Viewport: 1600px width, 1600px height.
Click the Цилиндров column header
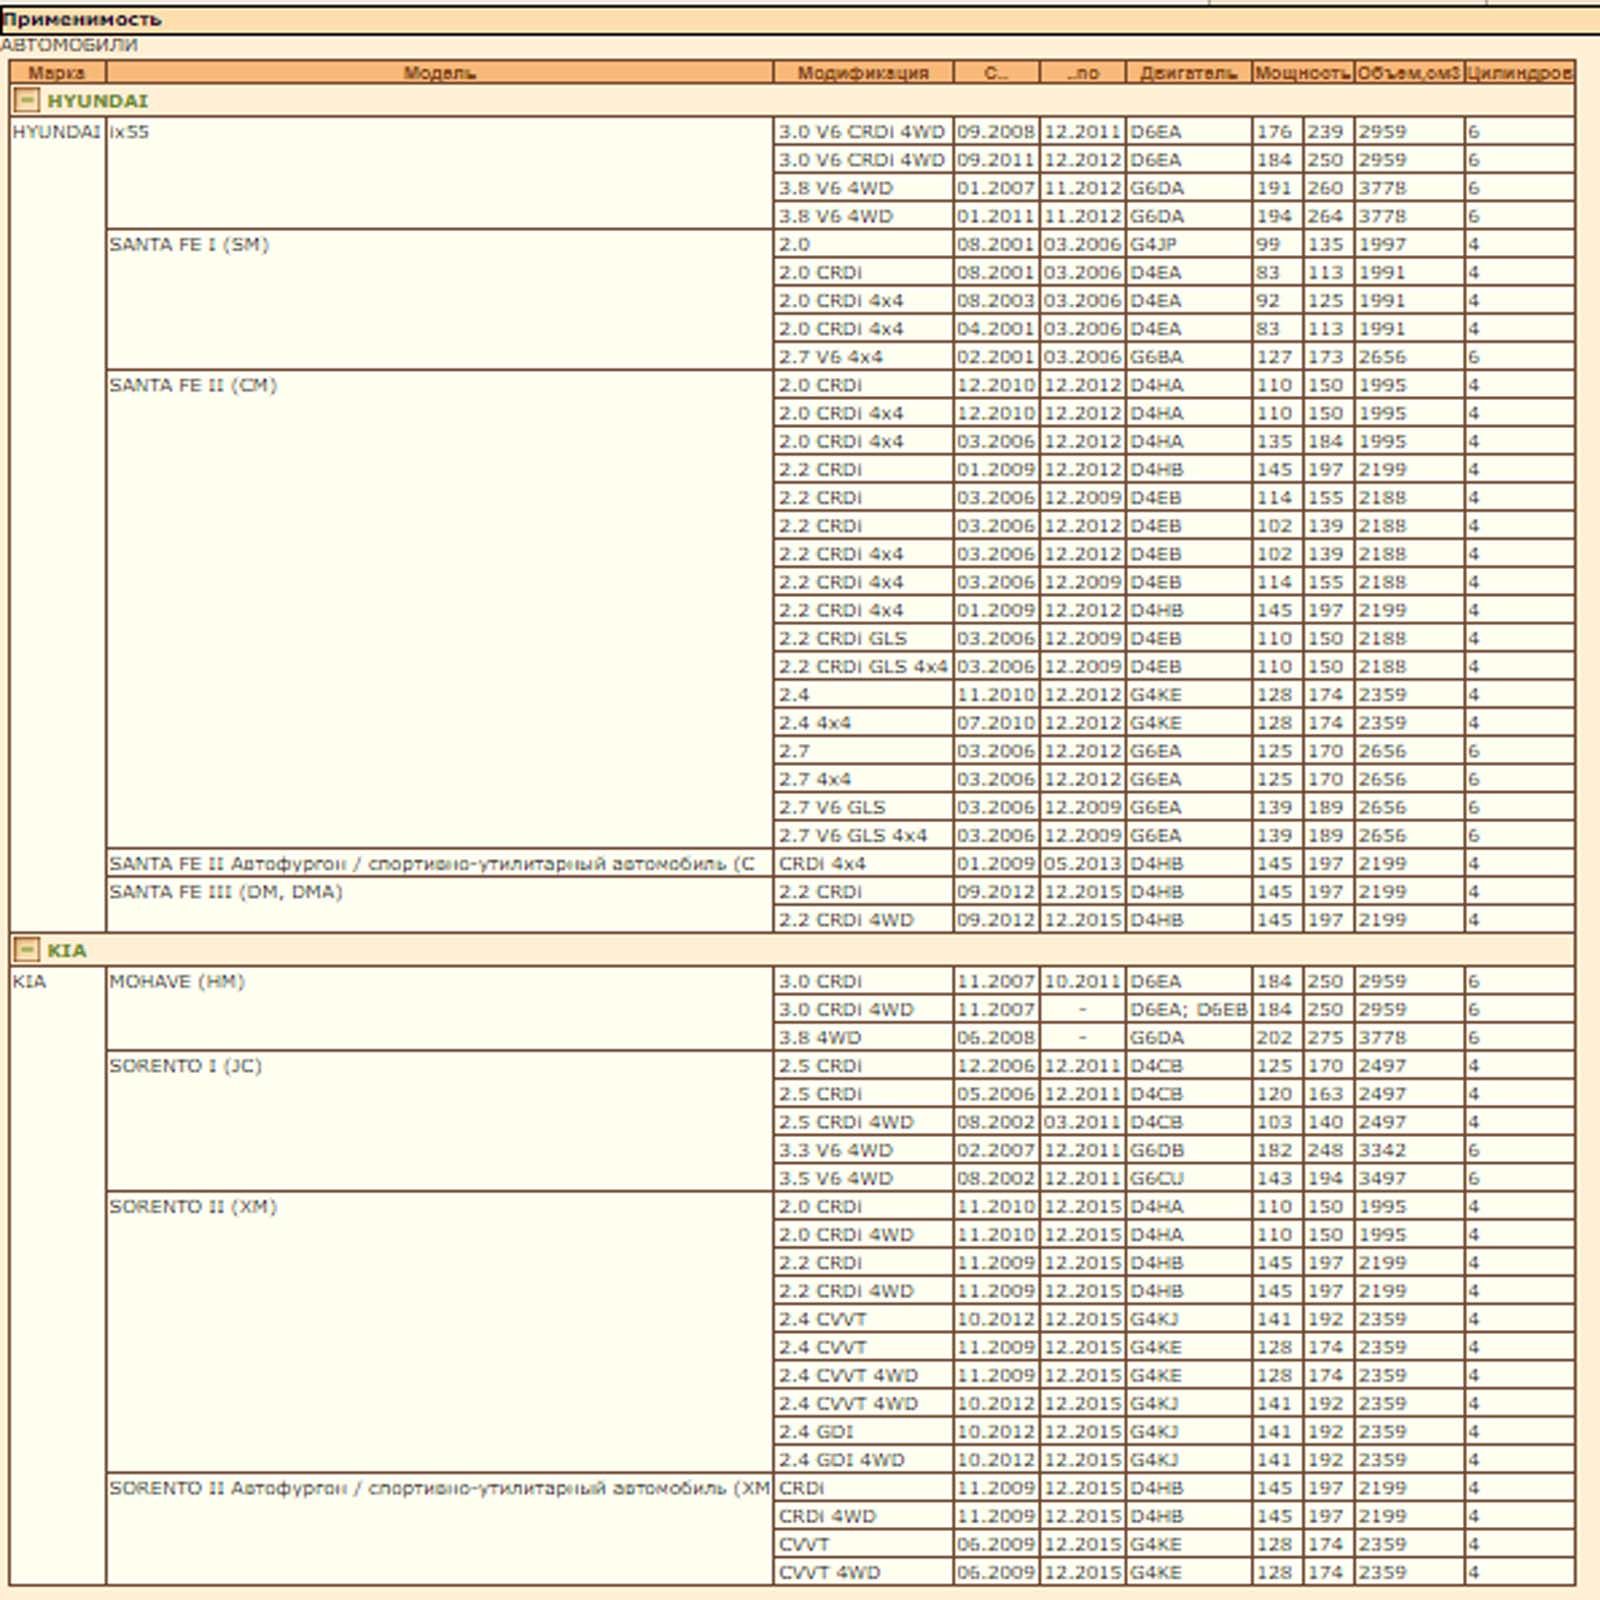click(x=1518, y=73)
